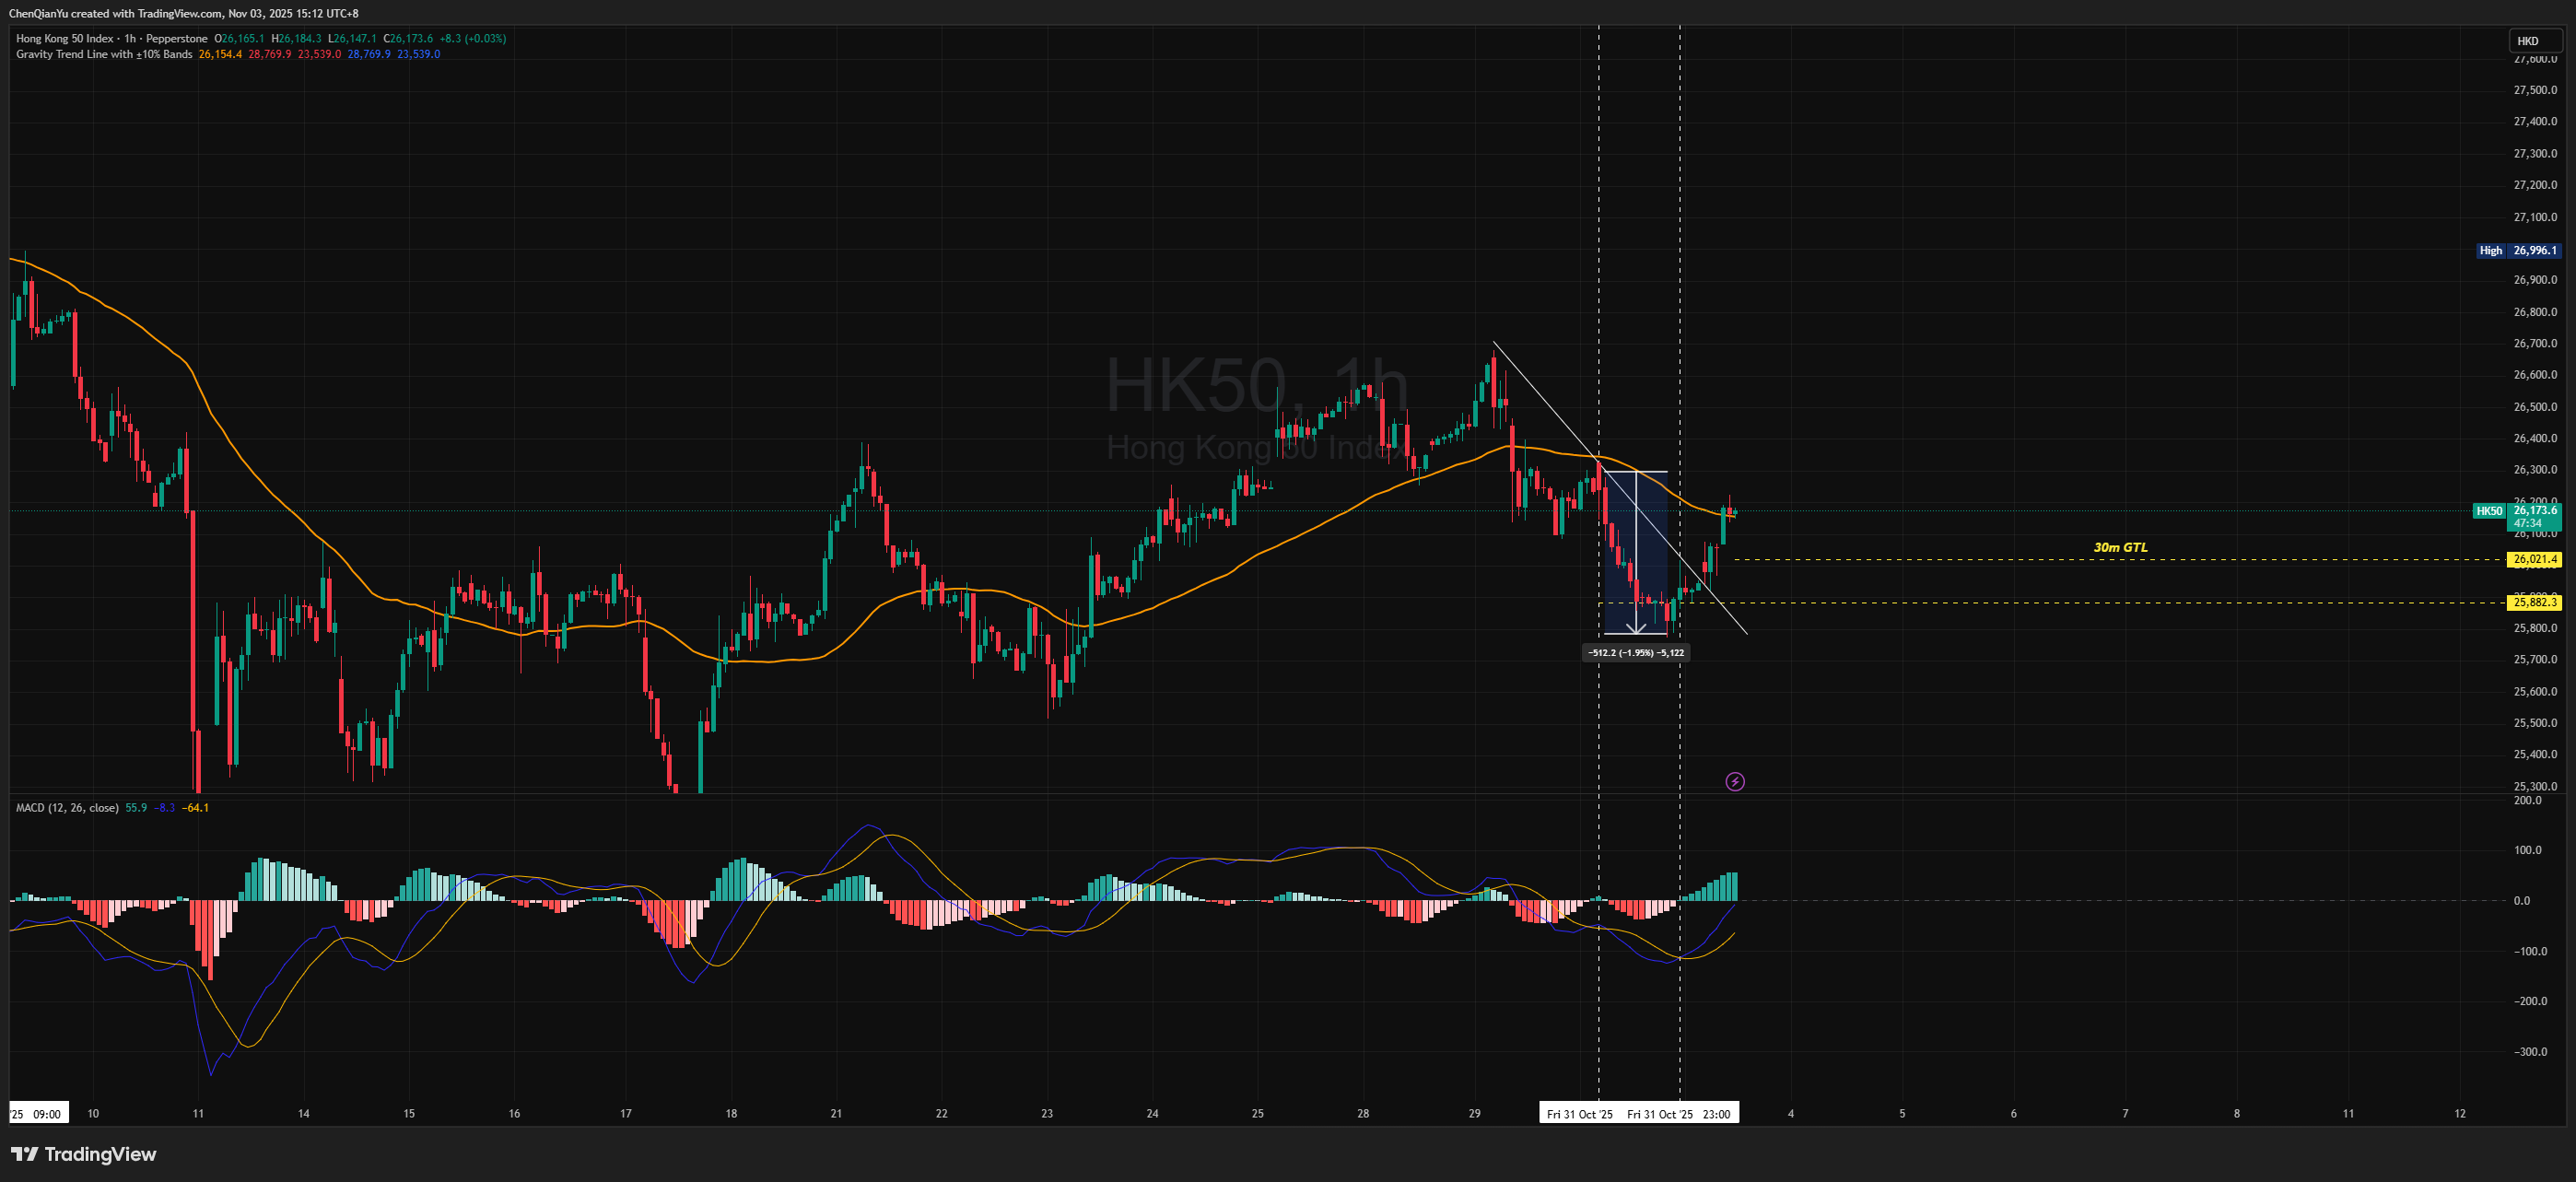Image resolution: width=2576 pixels, height=1182 pixels.
Task: Click the High 26,996.1 price label
Action: 2519,251
